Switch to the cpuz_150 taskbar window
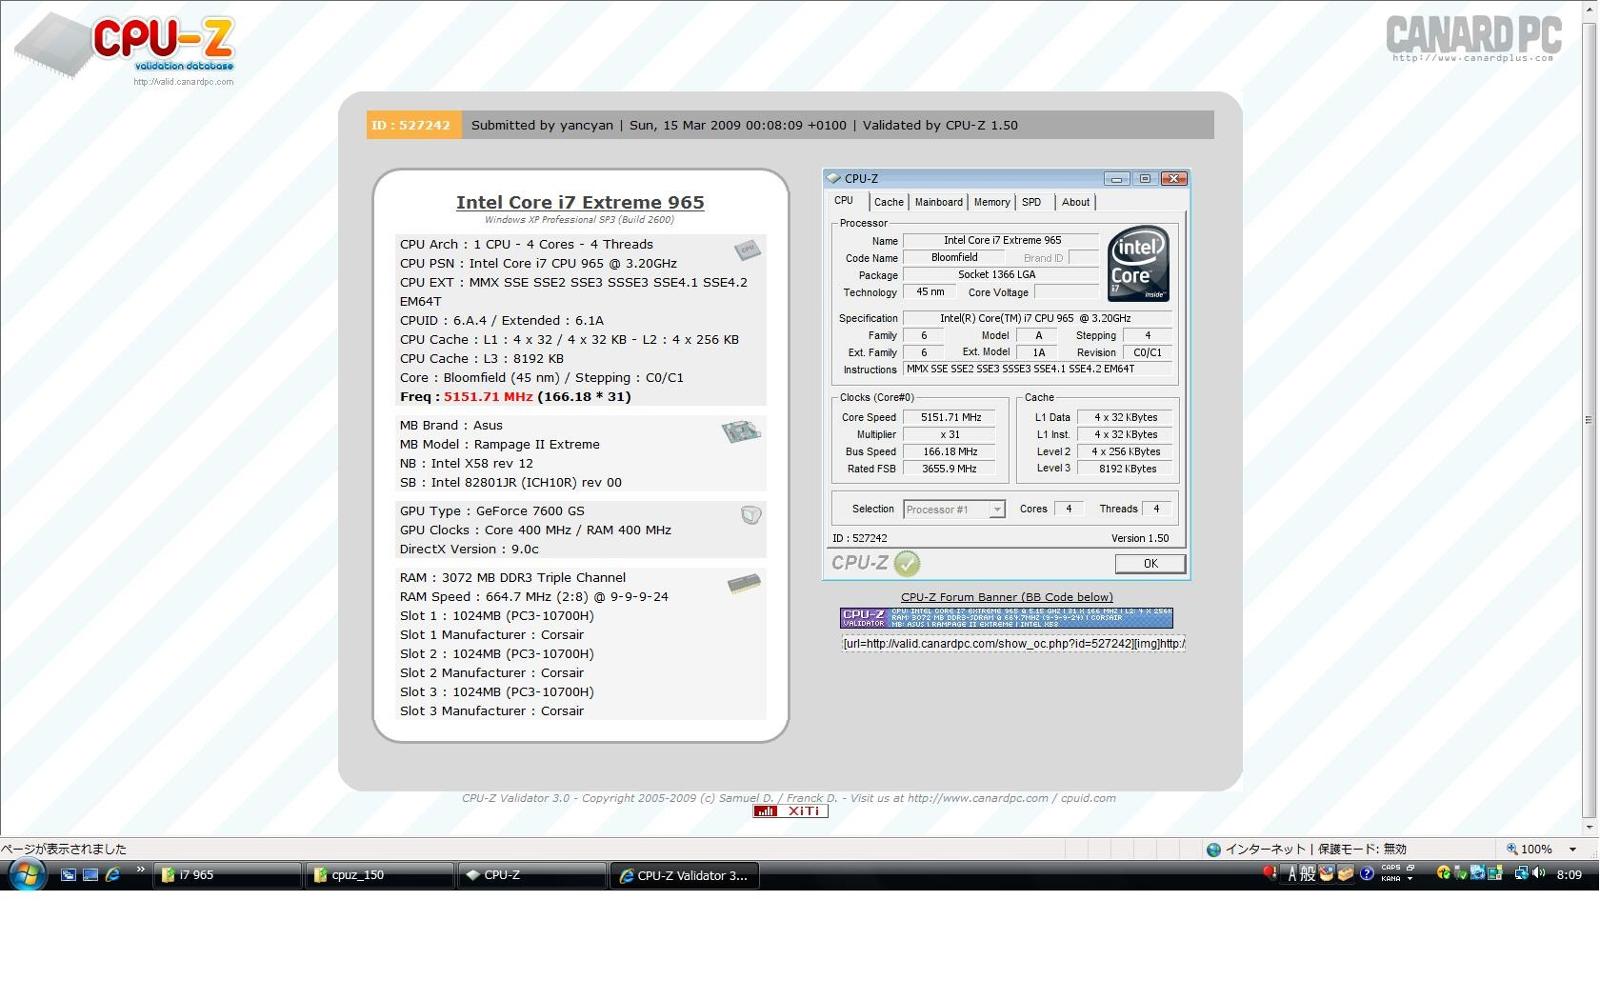This screenshot has width=1600, height=1000. point(379,875)
